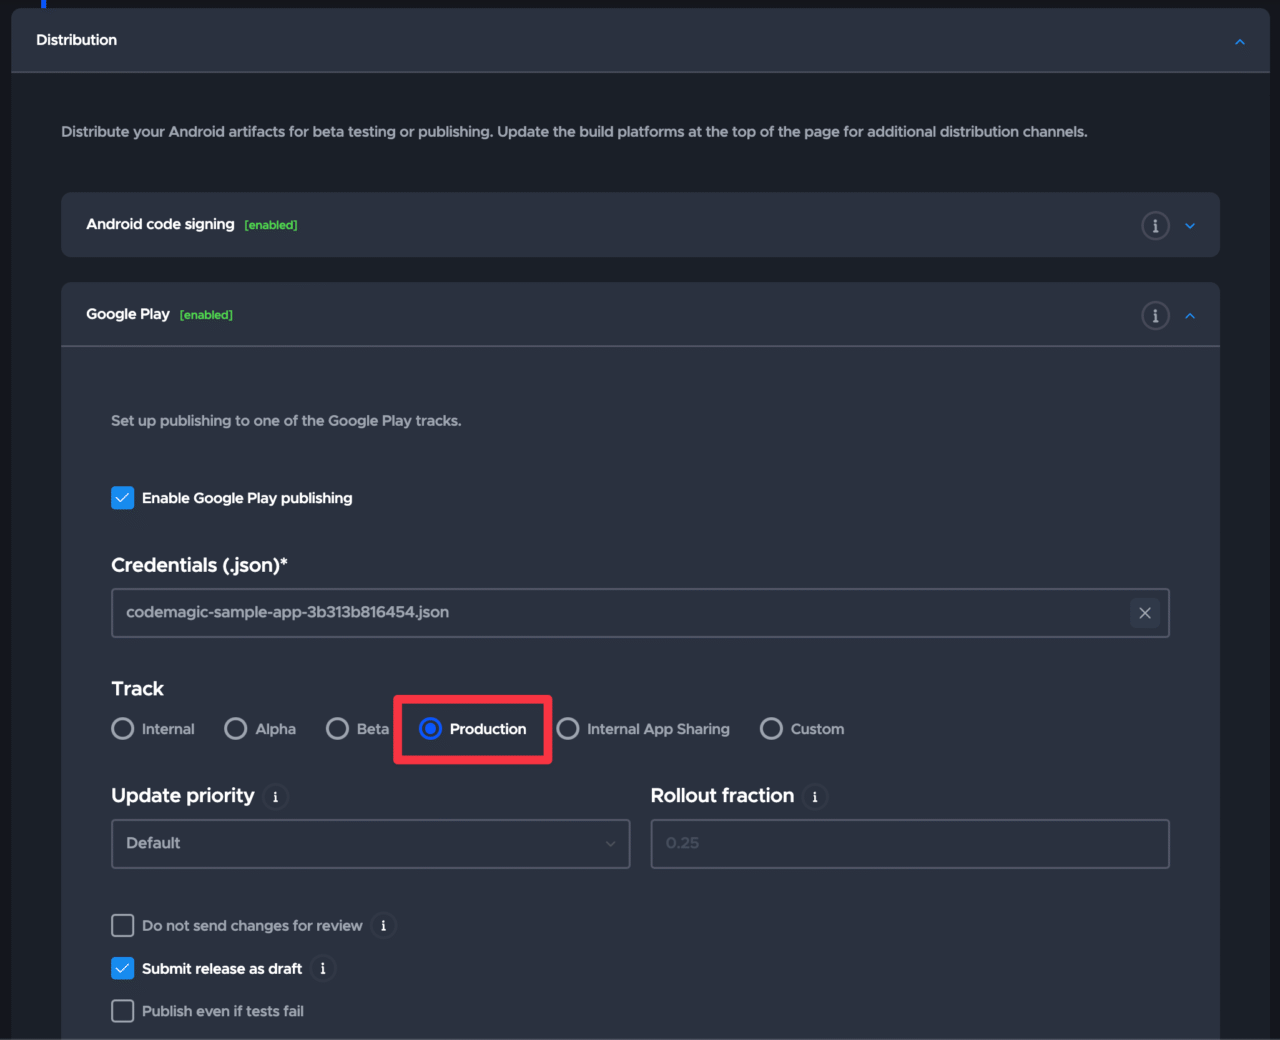
Task: Click the Android code signing title
Action: coord(160,224)
